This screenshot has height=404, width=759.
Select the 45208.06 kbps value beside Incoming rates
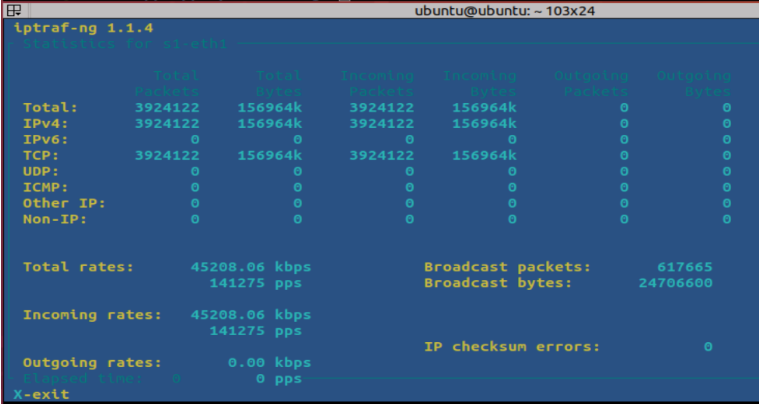click(x=251, y=315)
